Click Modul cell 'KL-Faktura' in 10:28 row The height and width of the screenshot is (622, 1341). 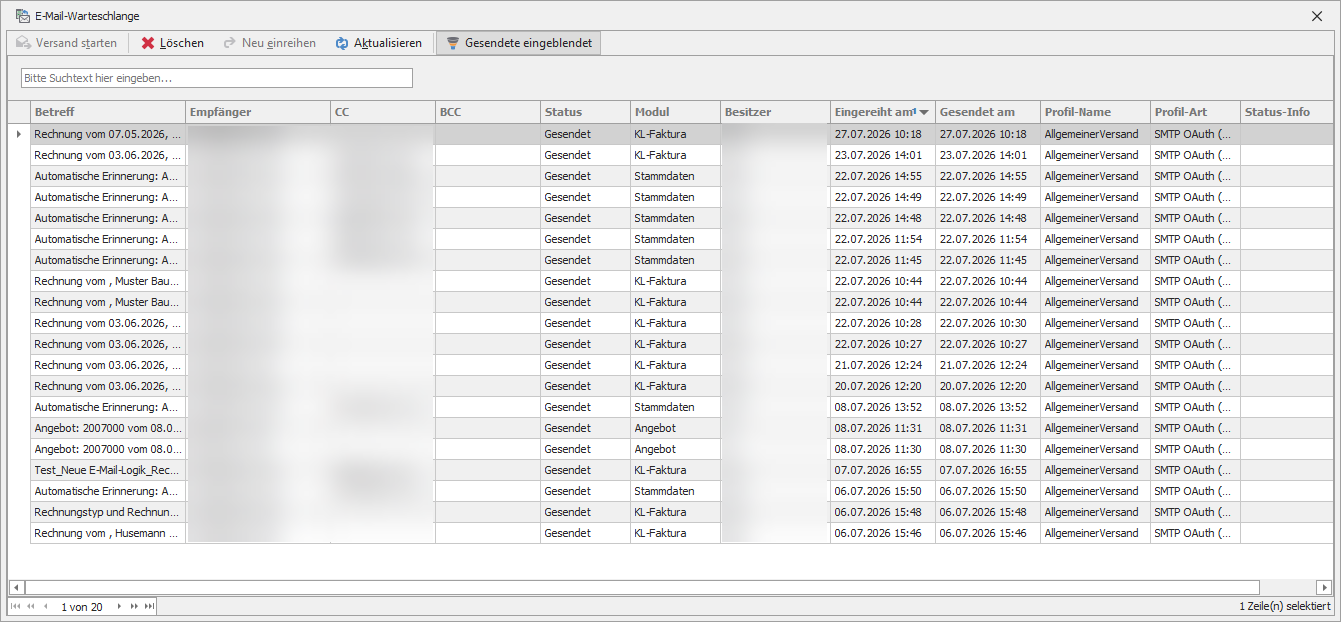tap(675, 323)
